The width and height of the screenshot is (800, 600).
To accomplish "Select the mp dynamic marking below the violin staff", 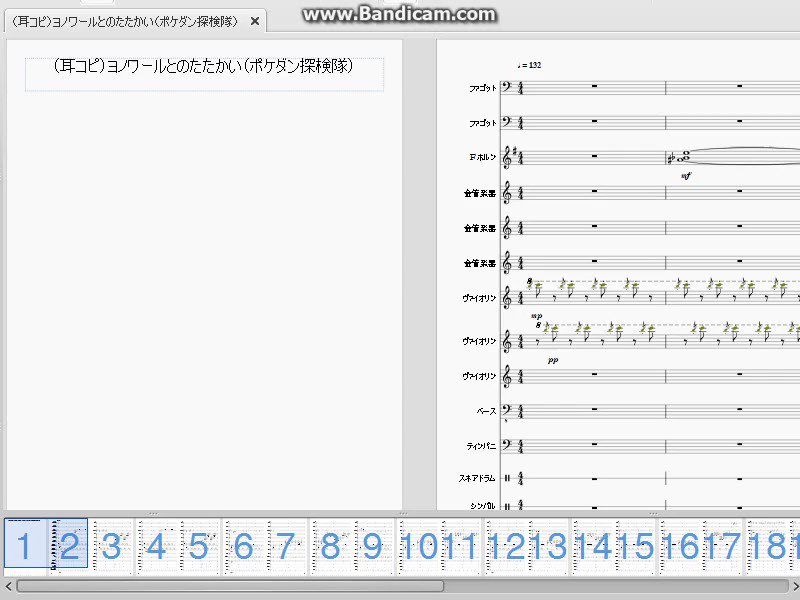I will pyautogui.click(x=536, y=316).
